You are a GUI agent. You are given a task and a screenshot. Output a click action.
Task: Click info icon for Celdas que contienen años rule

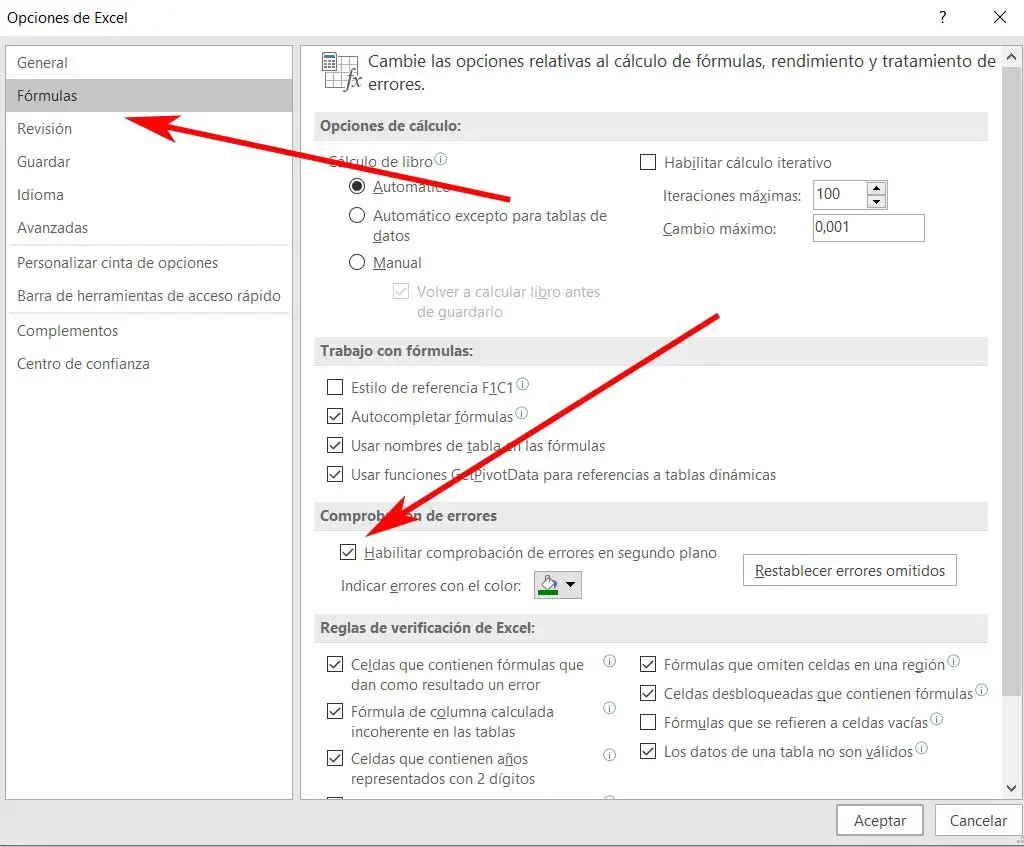tap(609, 755)
